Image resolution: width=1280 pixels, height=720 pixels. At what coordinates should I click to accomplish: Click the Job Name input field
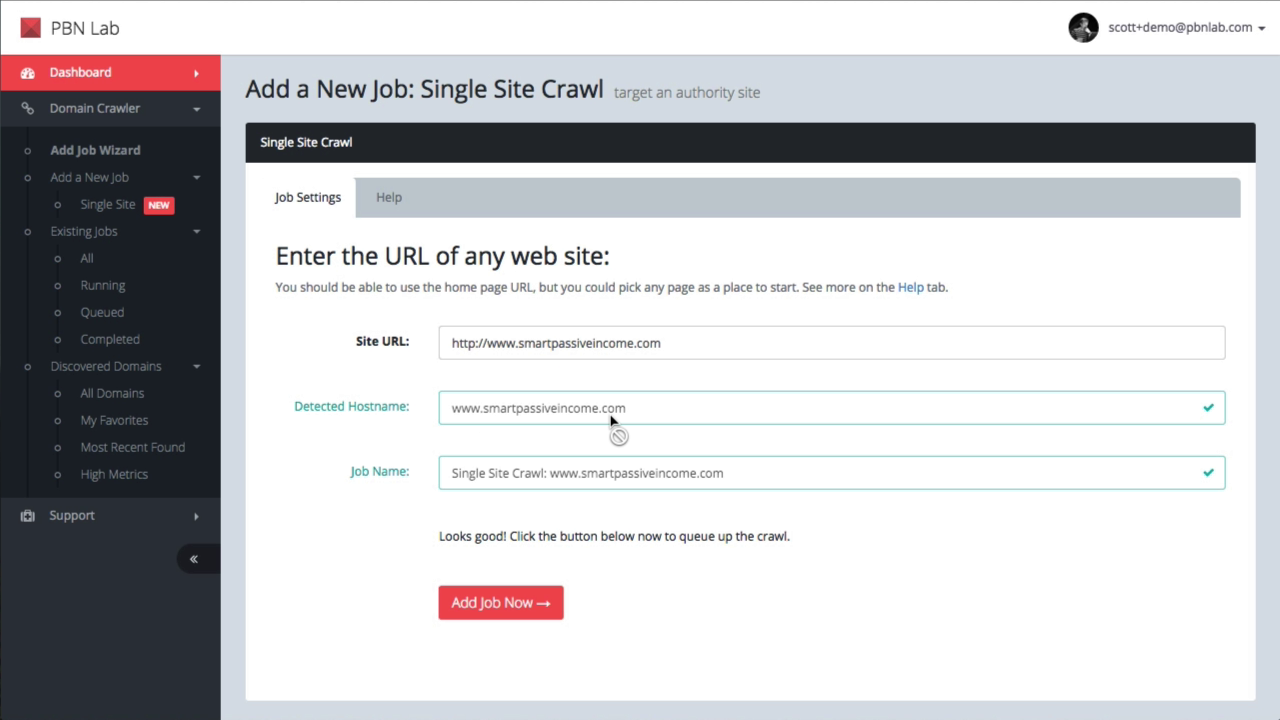(x=832, y=473)
